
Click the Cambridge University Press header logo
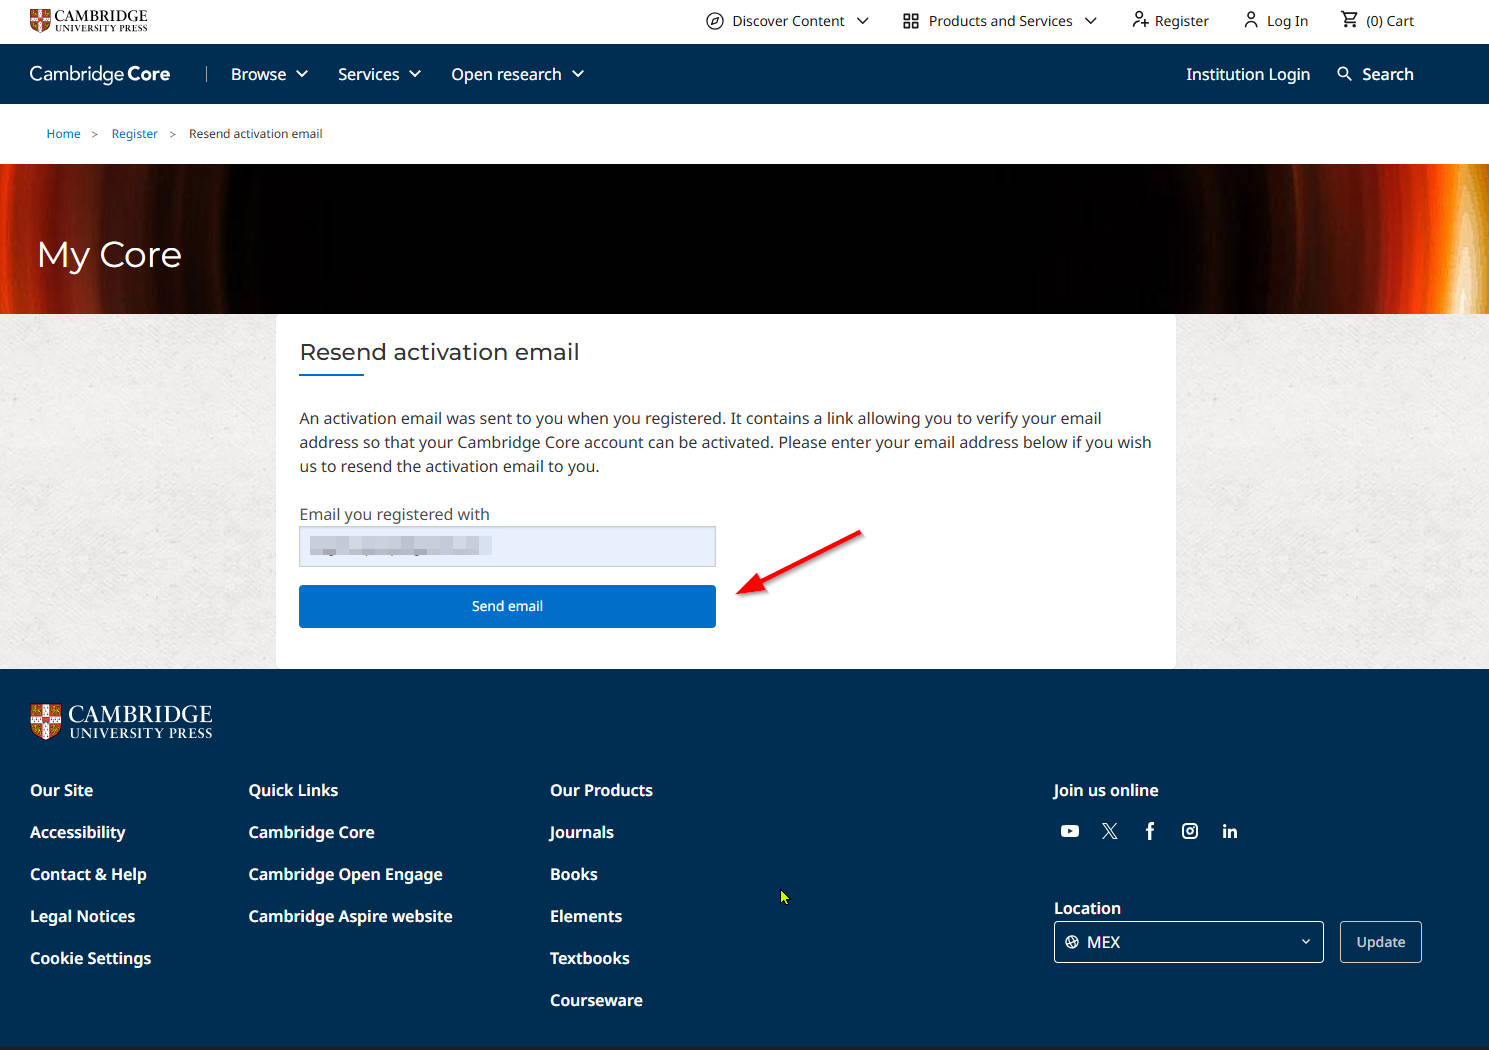coord(89,20)
